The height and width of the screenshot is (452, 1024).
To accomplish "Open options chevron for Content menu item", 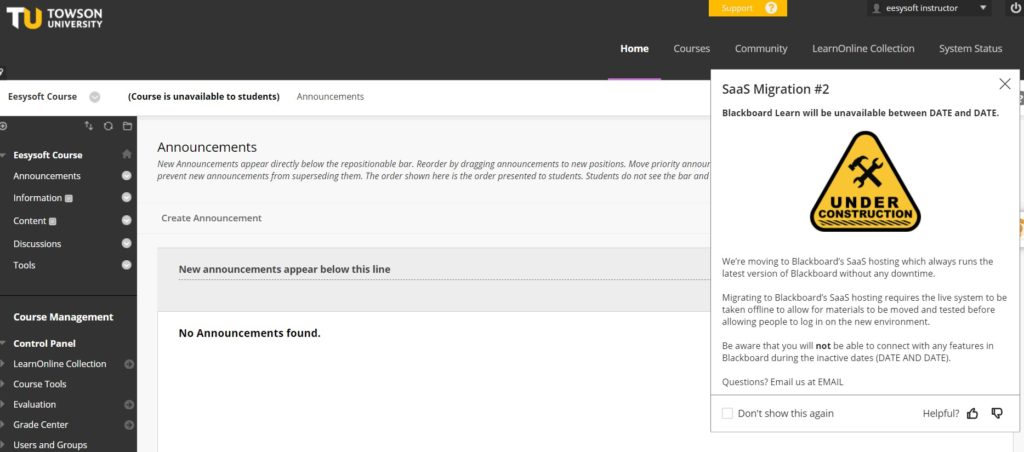I will (127, 220).
